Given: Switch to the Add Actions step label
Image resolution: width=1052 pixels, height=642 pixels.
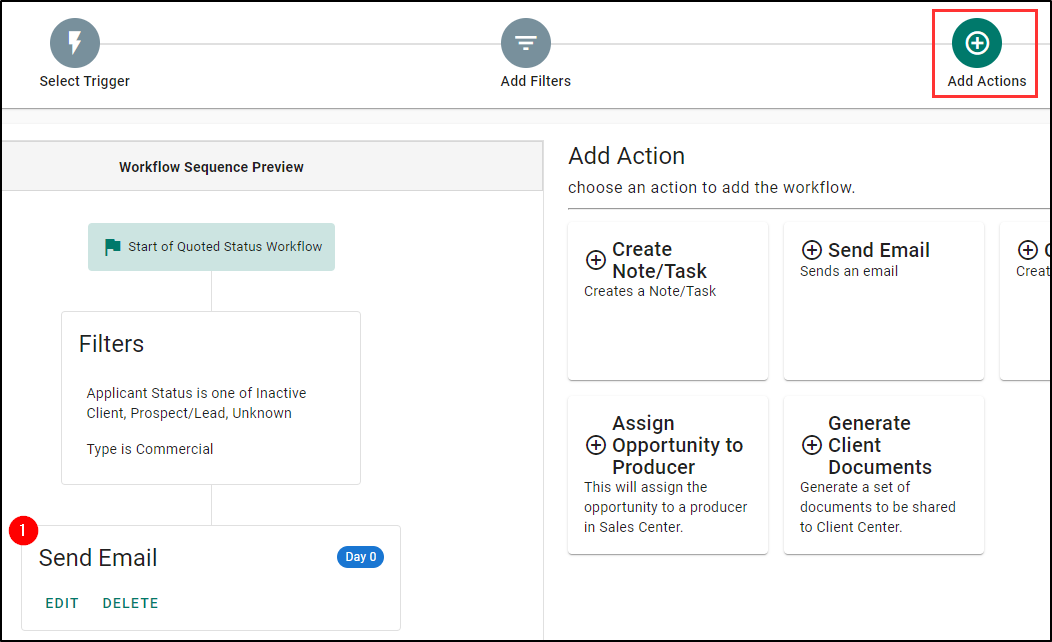Looking at the screenshot, I should click(987, 81).
